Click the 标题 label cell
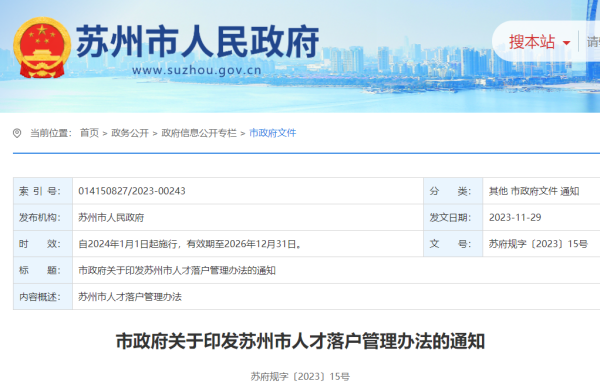The image size is (600, 391). [43, 270]
